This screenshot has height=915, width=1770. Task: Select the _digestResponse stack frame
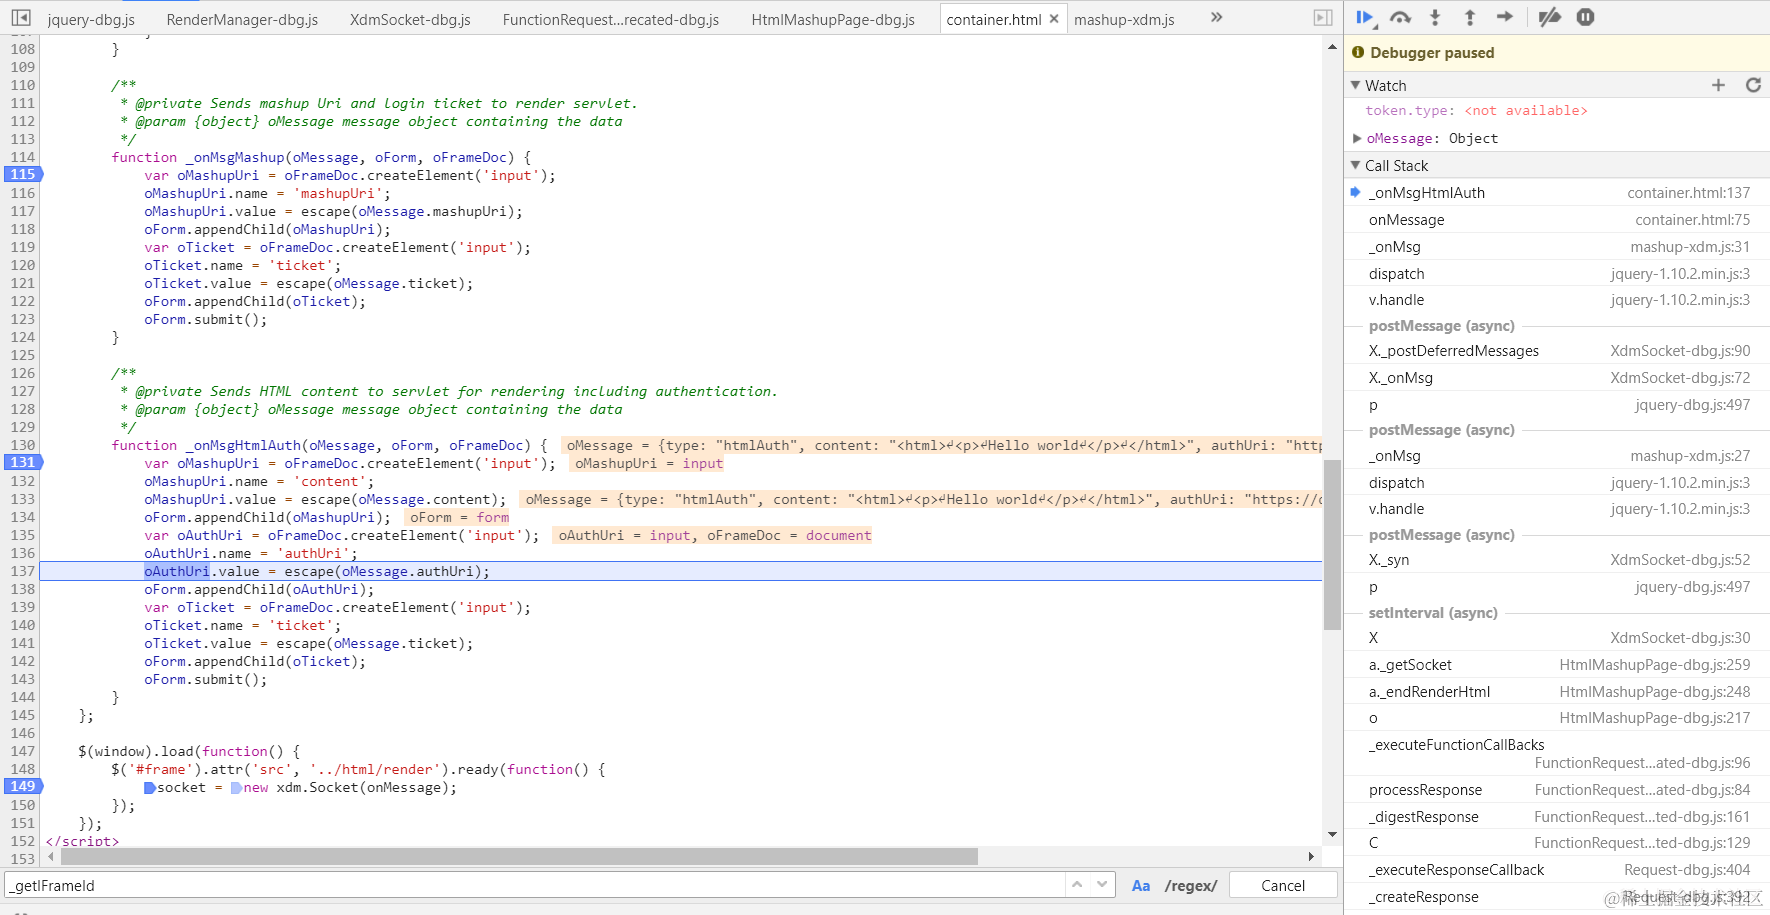point(1557,816)
